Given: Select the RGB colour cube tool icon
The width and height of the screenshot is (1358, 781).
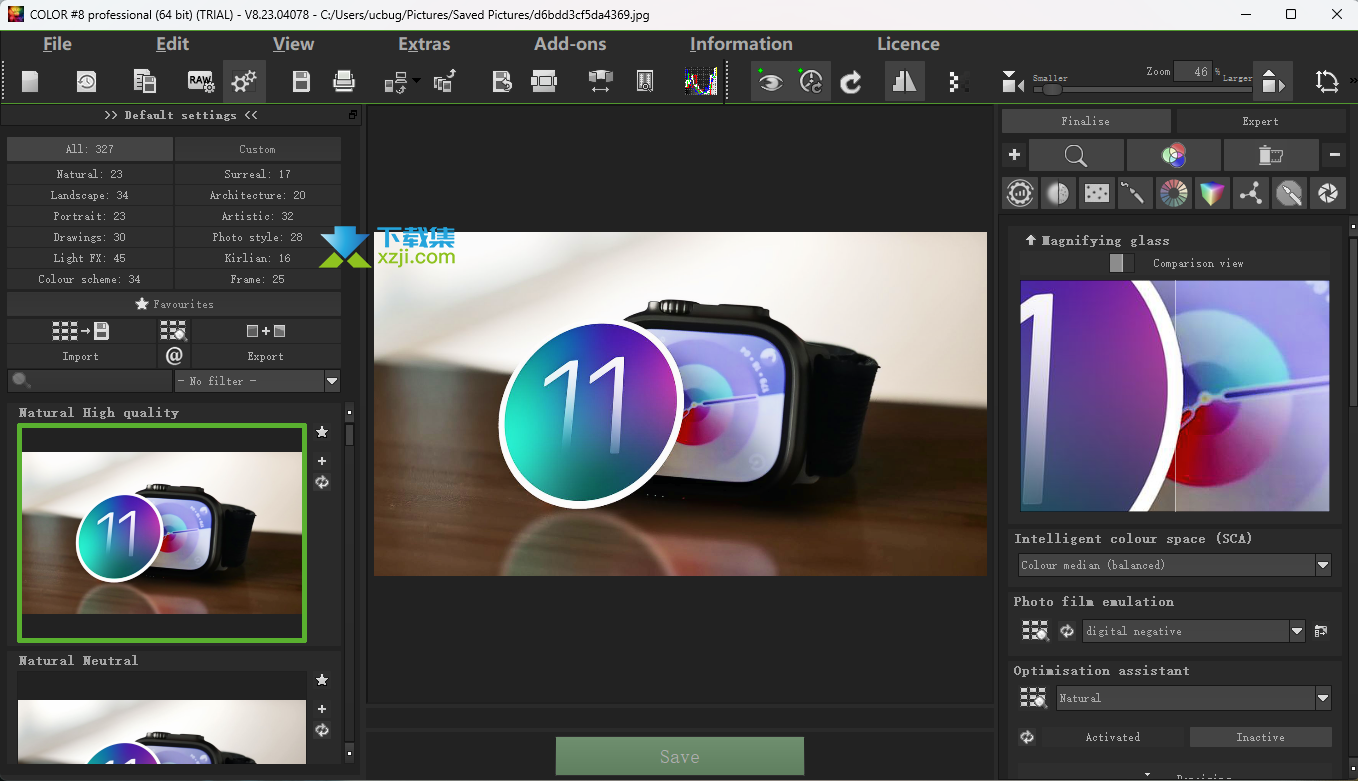Looking at the screenshot, I should coord(1212,193).
